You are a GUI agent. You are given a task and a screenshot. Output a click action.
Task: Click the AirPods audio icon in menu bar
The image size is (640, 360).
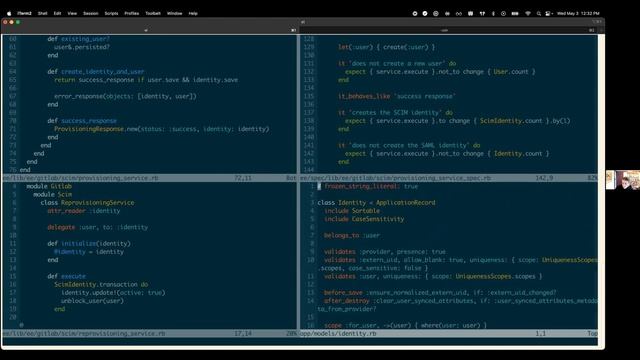482,13
